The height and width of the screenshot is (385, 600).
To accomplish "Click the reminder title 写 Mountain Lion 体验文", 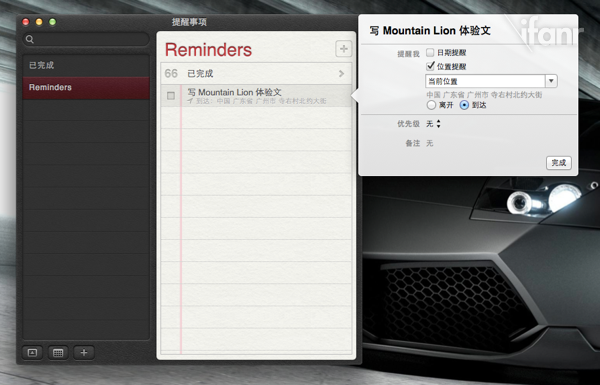I will click(234, 92).
